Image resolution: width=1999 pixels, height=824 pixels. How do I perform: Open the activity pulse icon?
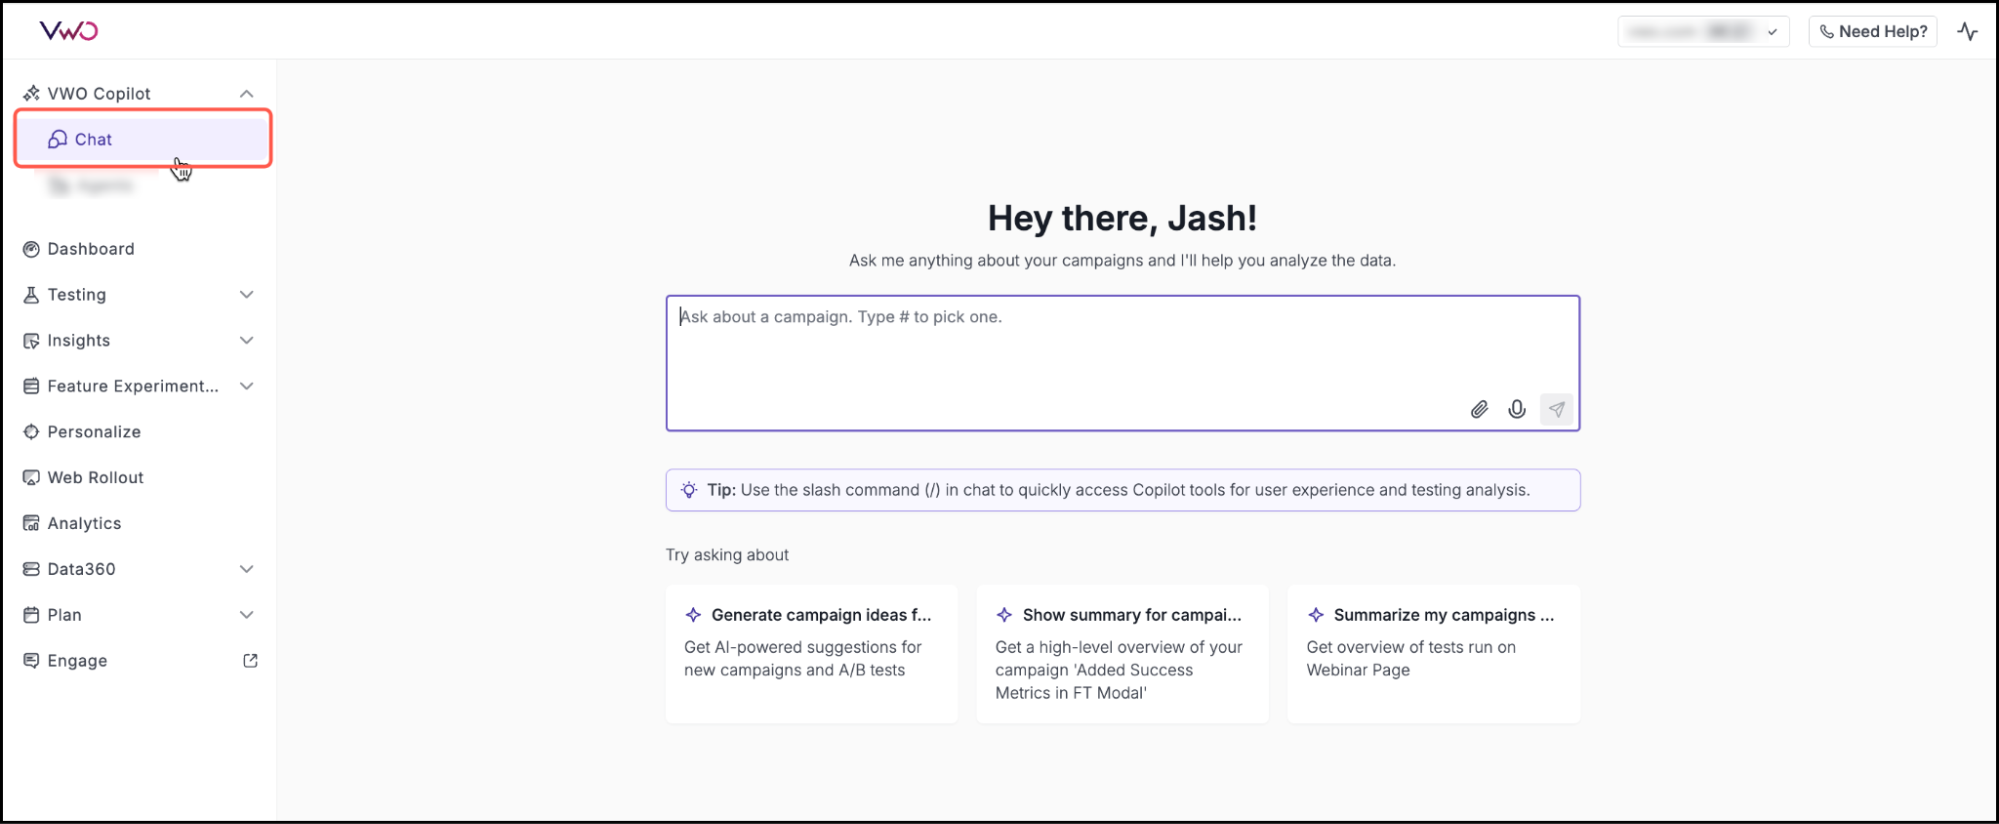tap(1967, 31)
